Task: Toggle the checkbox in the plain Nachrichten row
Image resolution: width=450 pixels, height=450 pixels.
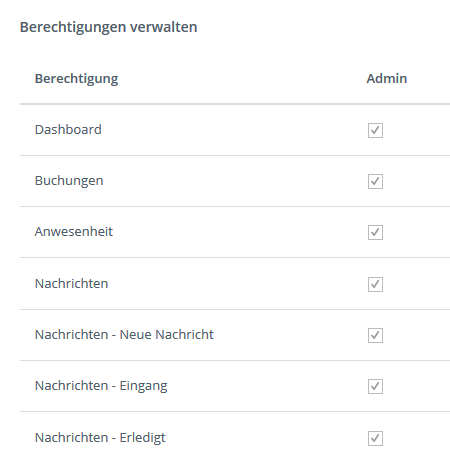Action: point(375,284)
